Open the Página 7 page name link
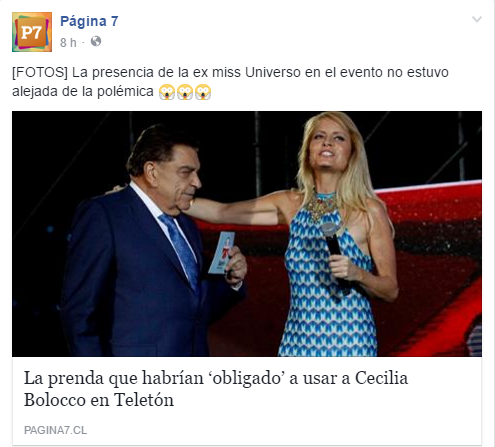Screen dimensions: 495x447 tap(89, 21)
